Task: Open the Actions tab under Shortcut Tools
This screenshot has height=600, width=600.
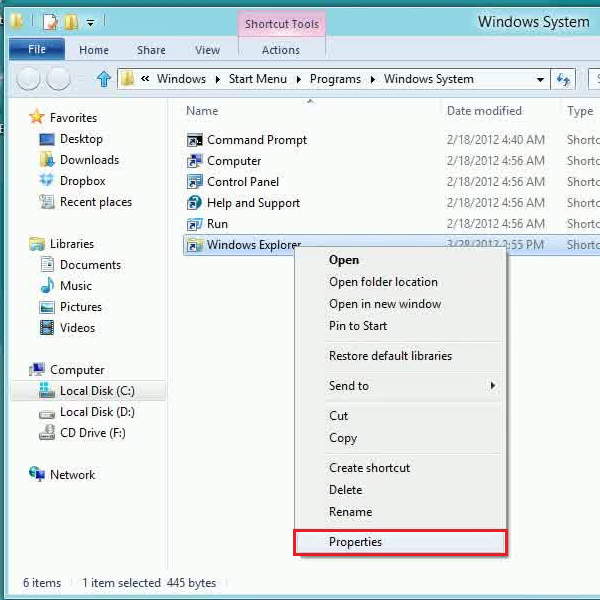Action: [281, 50]
